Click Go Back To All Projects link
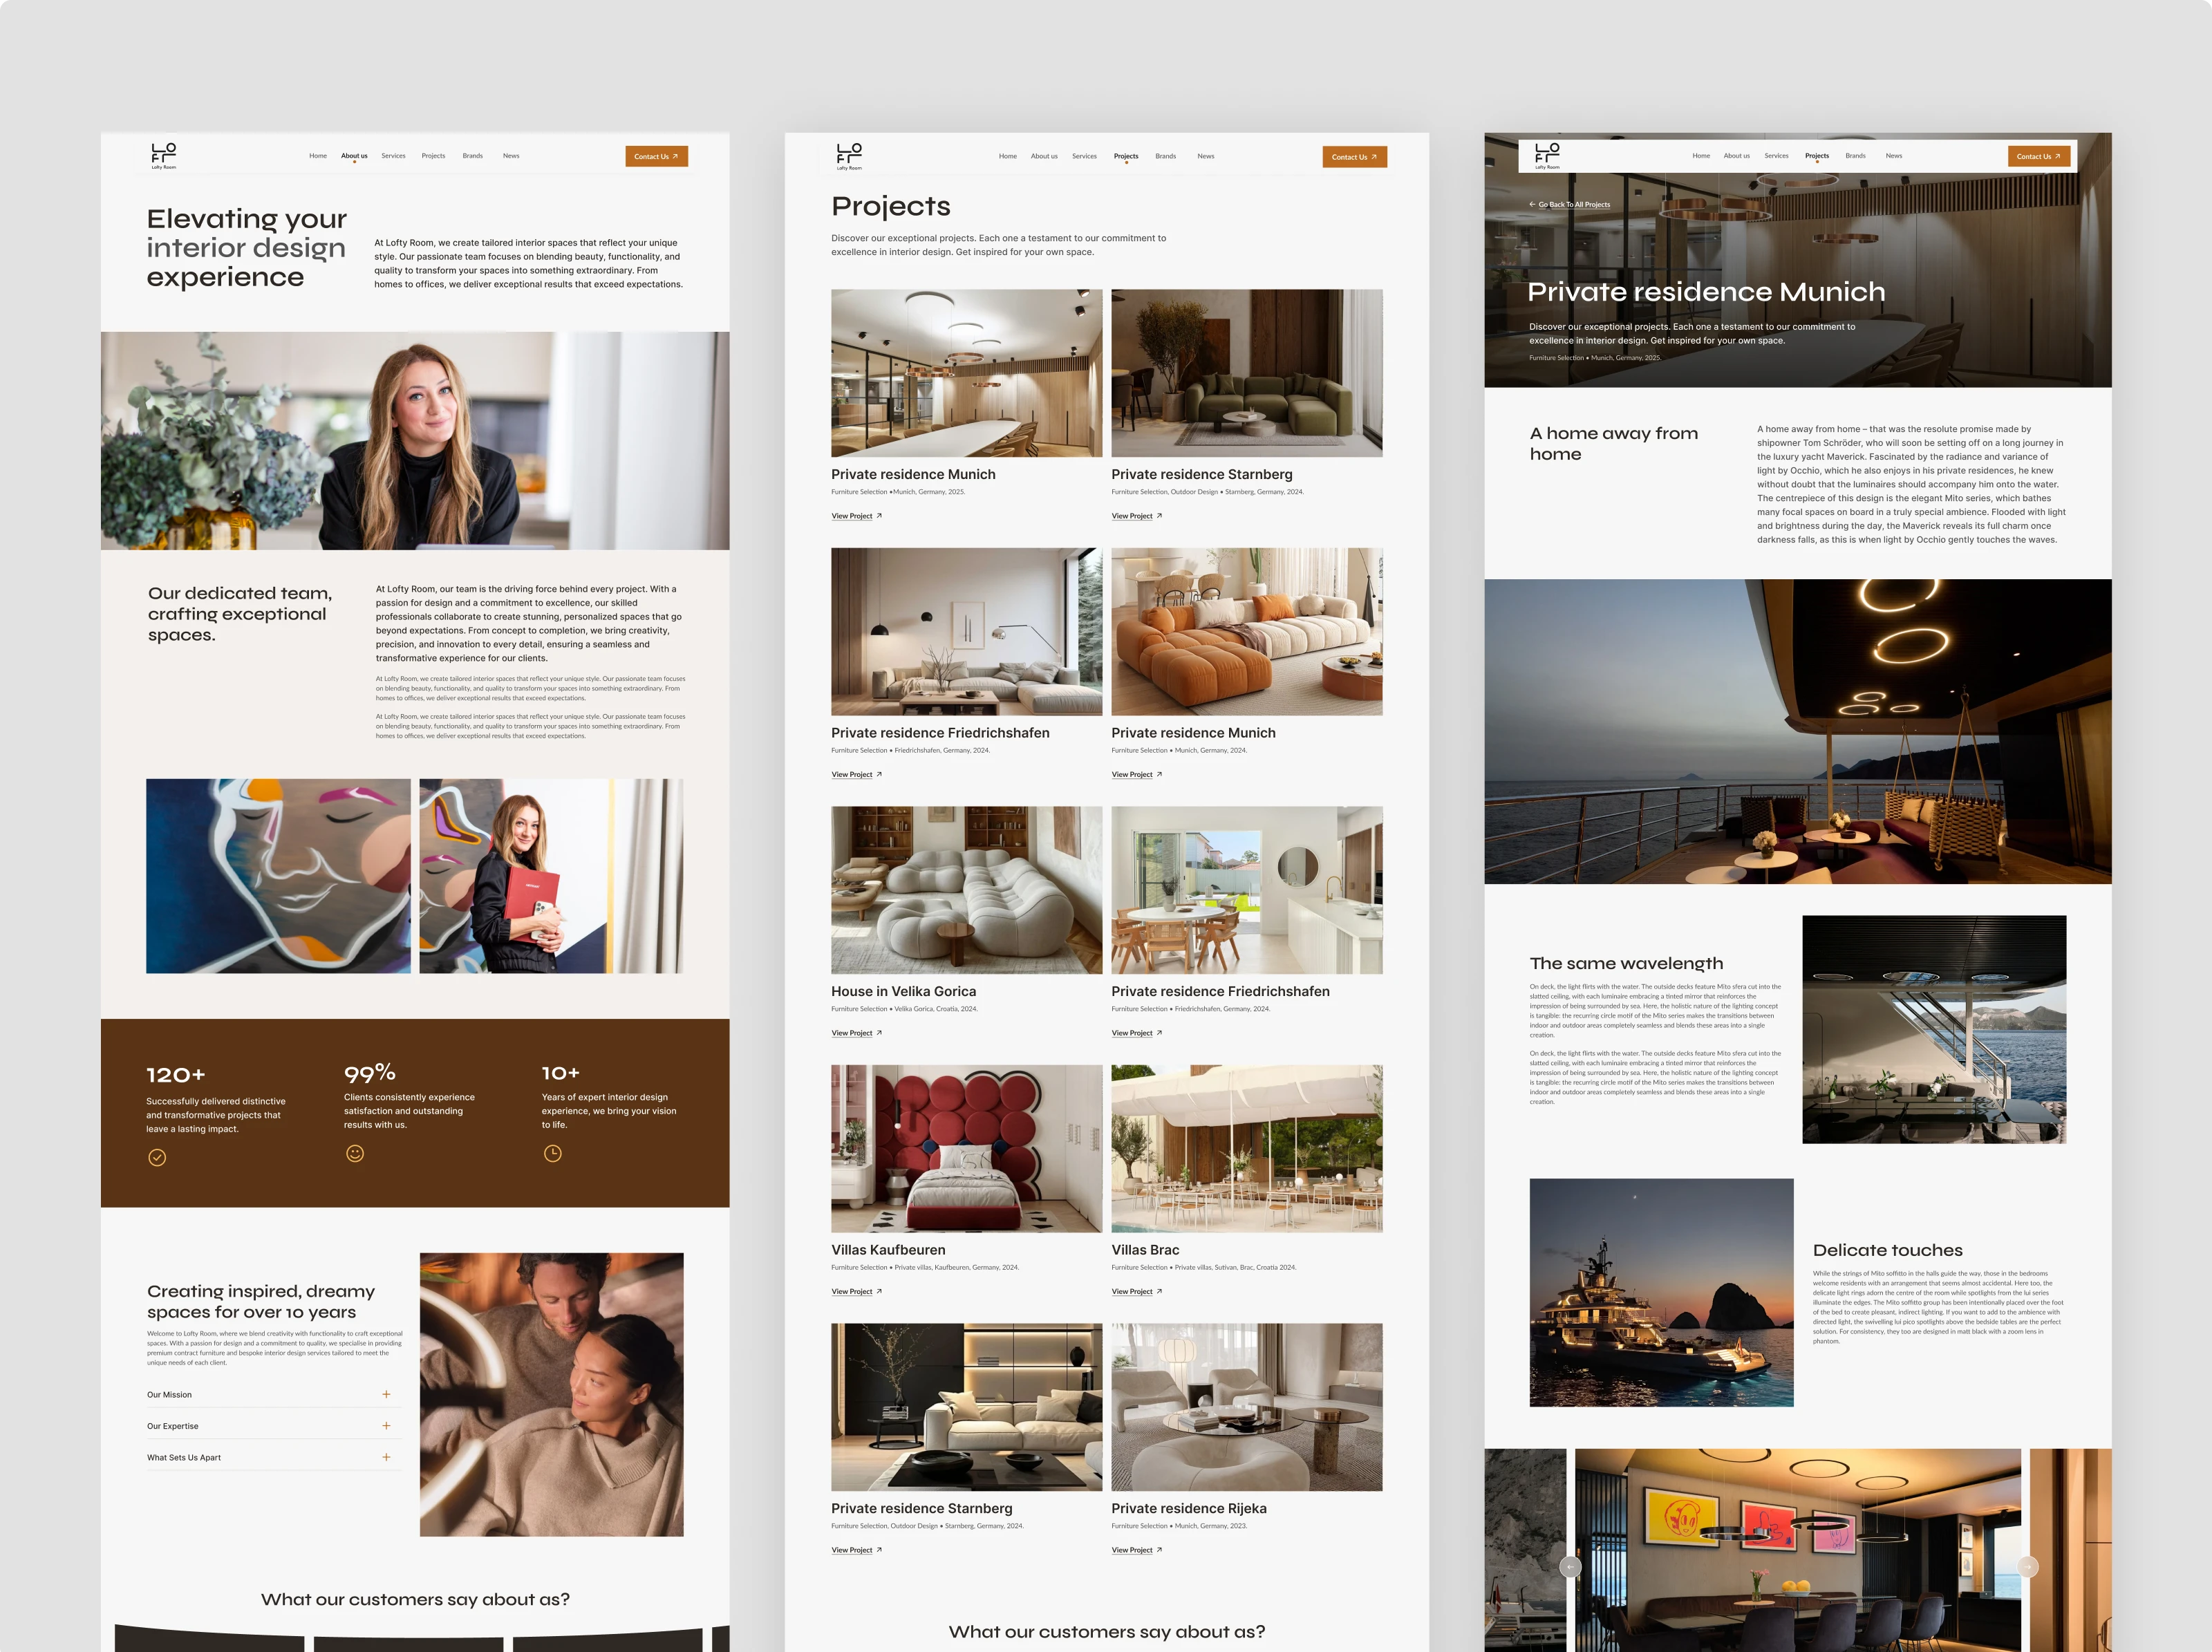 [1570, 204]
